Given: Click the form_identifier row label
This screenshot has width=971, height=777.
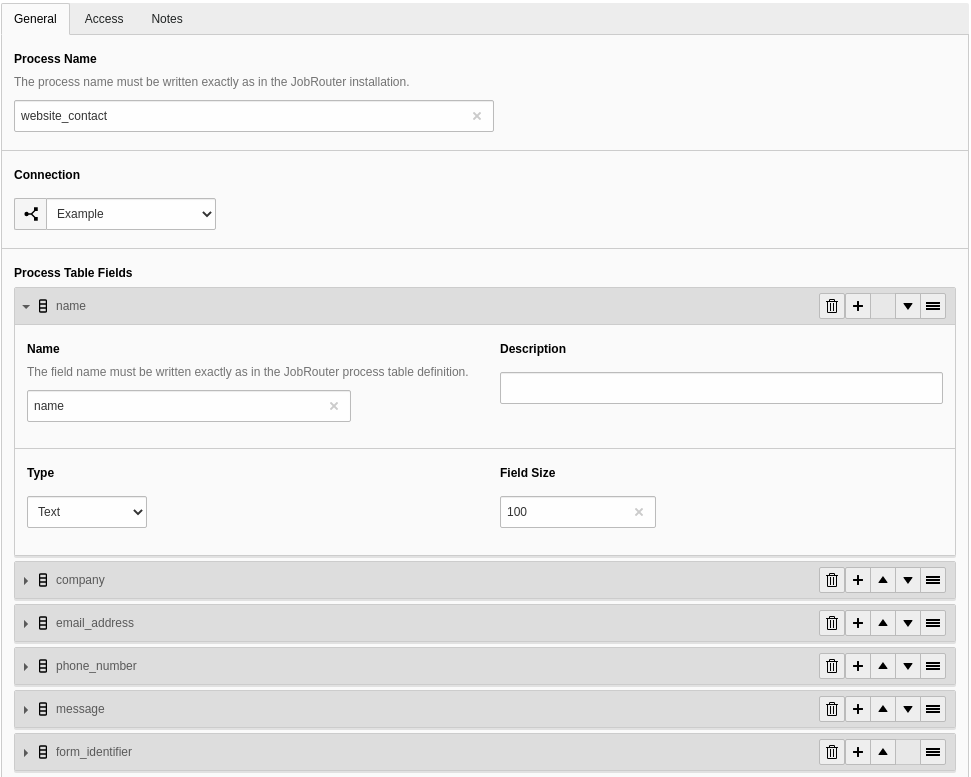Looking at the screenshot, I should (94, 752).
